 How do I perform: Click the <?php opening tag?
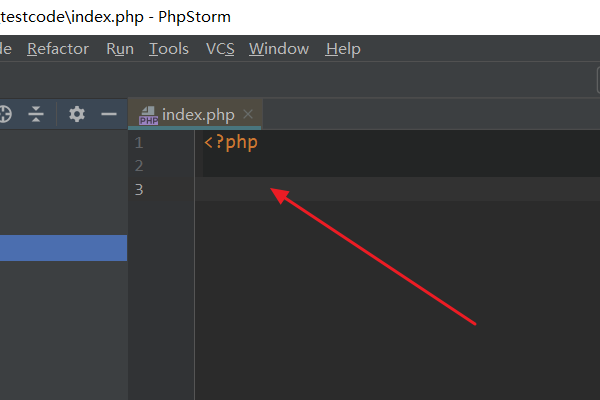tap(231, 142)
